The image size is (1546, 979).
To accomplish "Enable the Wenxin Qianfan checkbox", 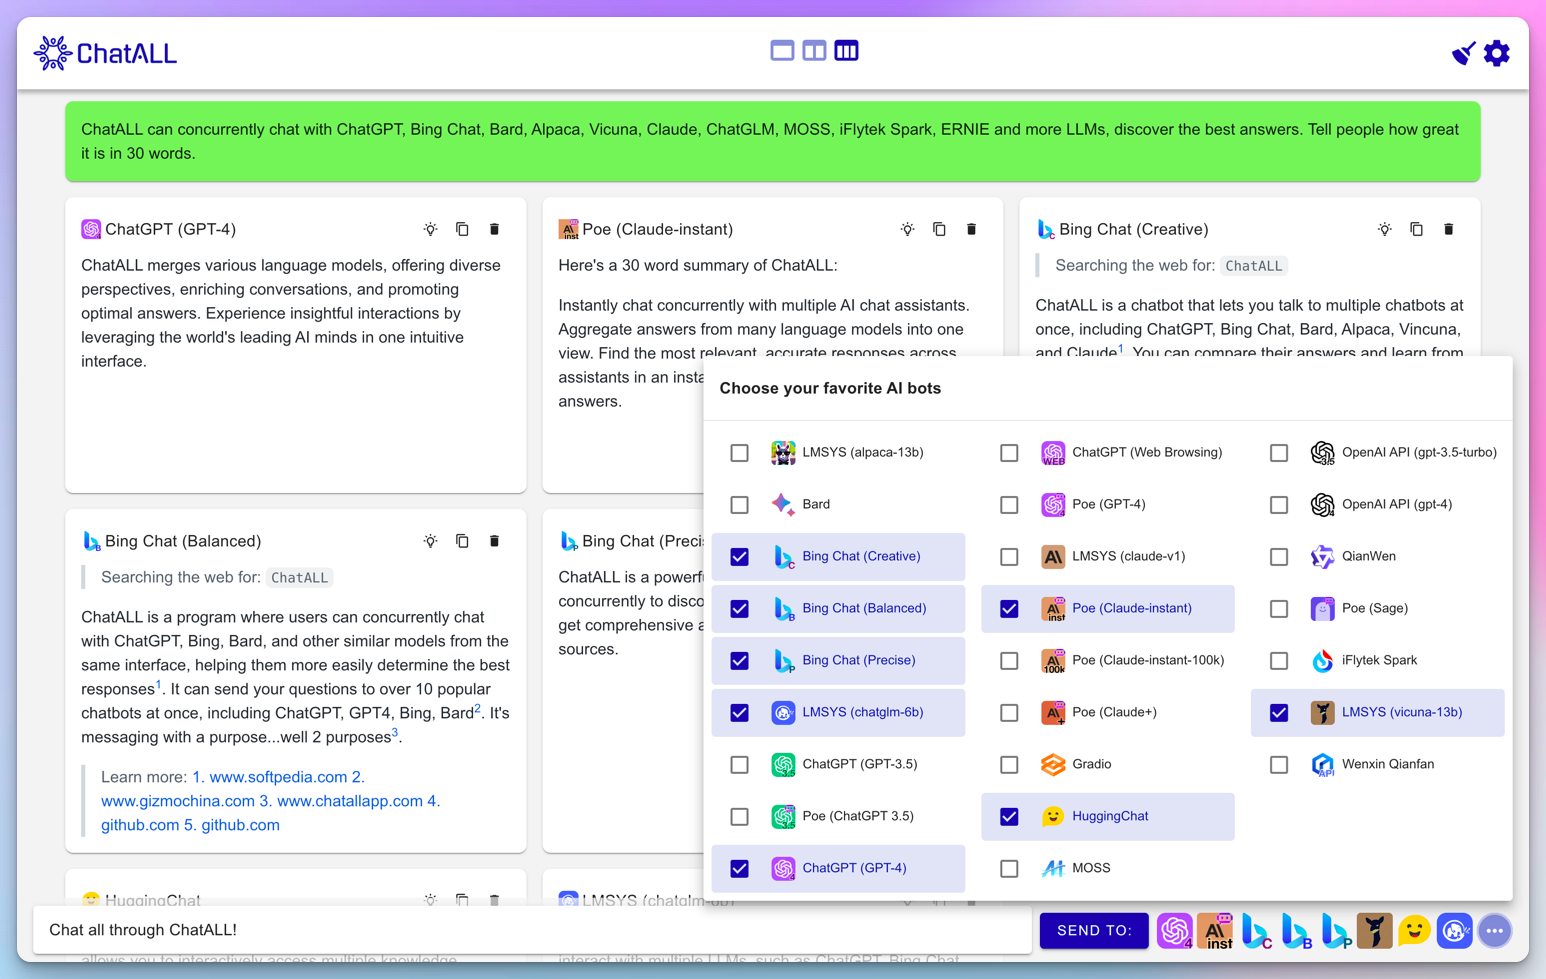I will point(1279,765).
